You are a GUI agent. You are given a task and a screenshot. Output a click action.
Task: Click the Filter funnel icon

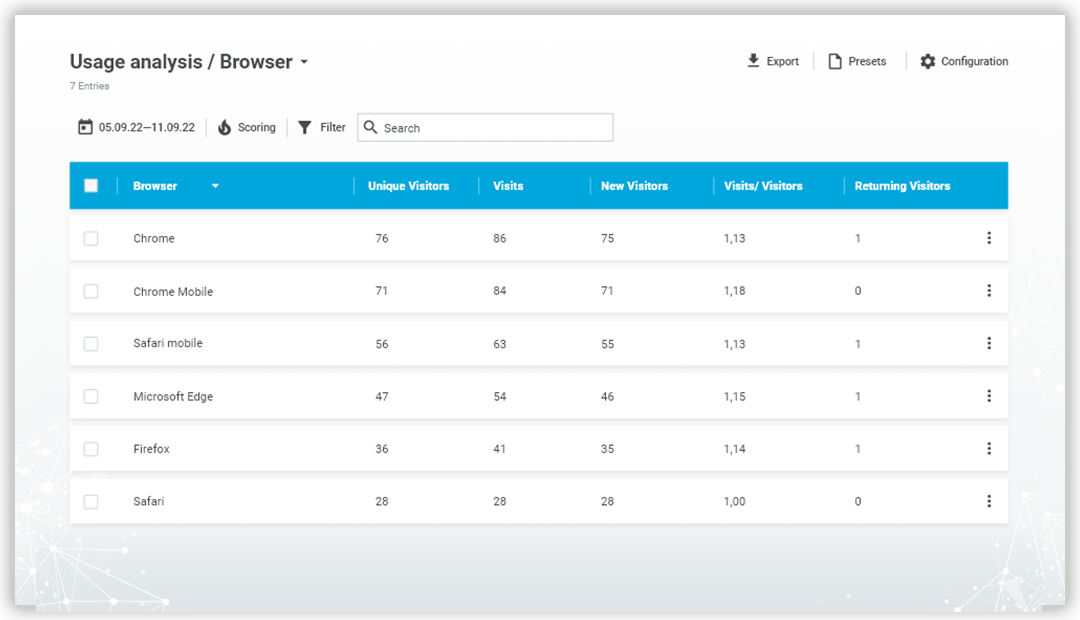pyautogui.click(x=304, y=127)
